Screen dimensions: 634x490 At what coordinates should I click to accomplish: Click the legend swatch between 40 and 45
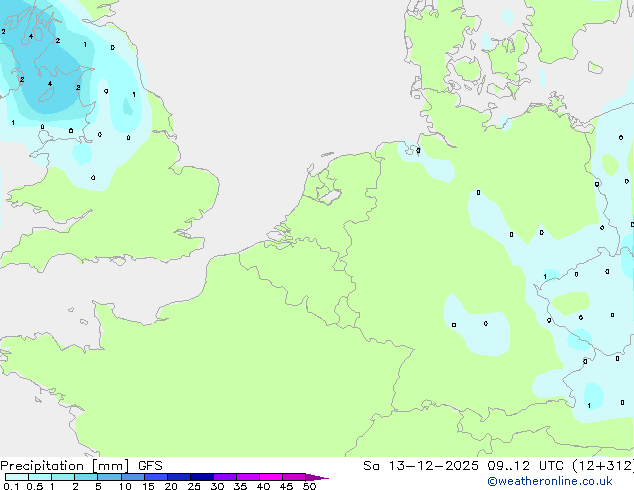pos(271,477)
